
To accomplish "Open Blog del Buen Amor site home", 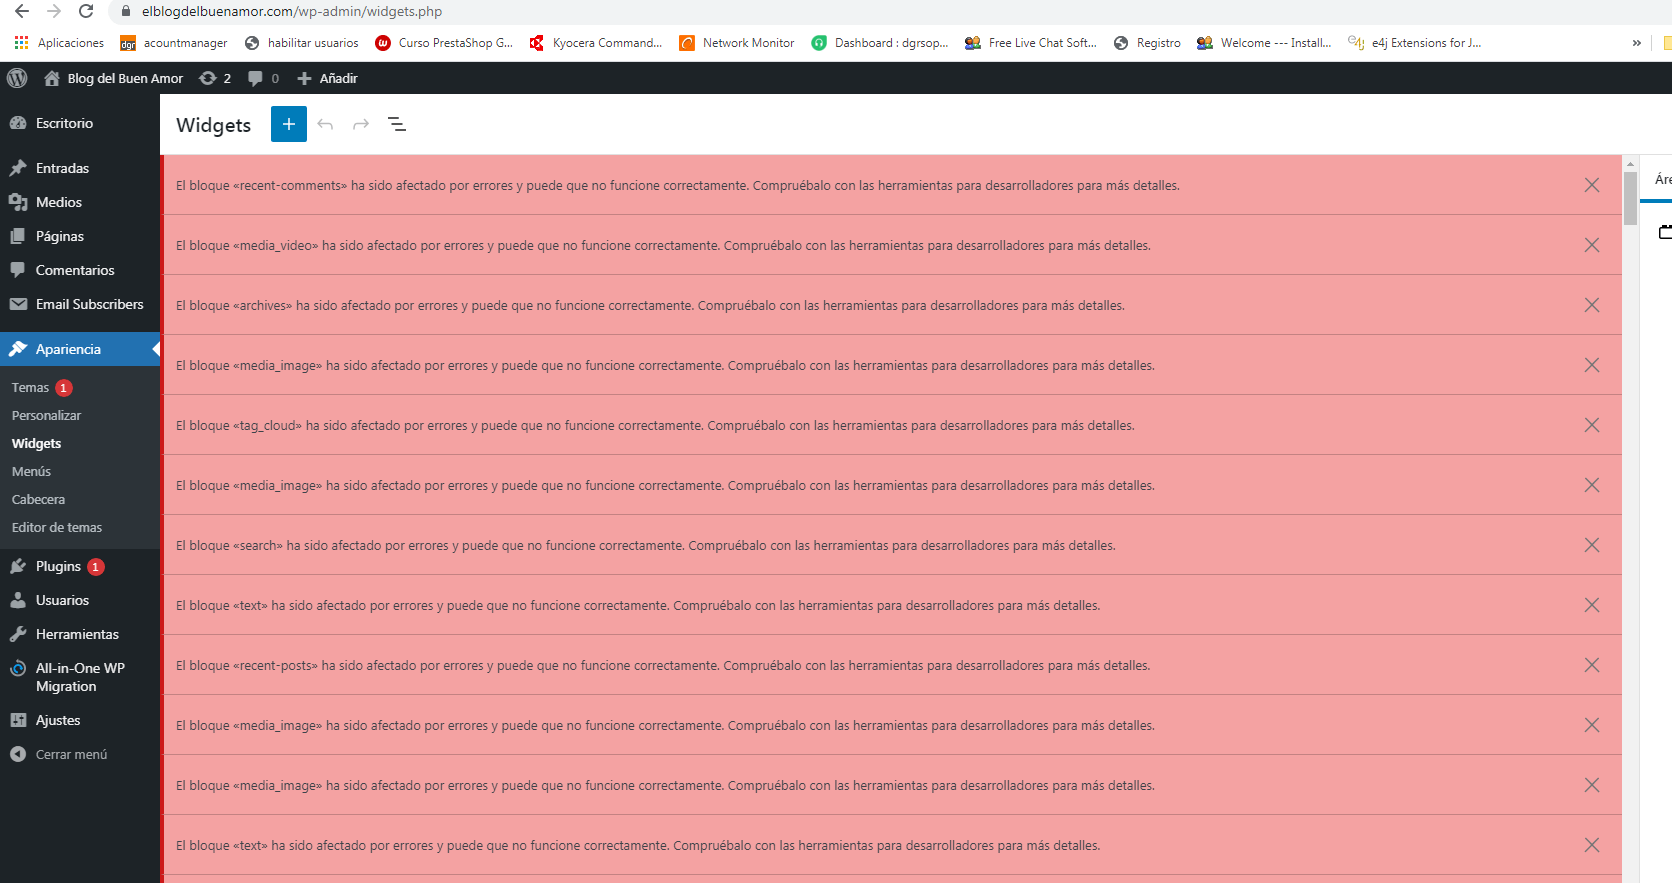I will tap(114, 78).
